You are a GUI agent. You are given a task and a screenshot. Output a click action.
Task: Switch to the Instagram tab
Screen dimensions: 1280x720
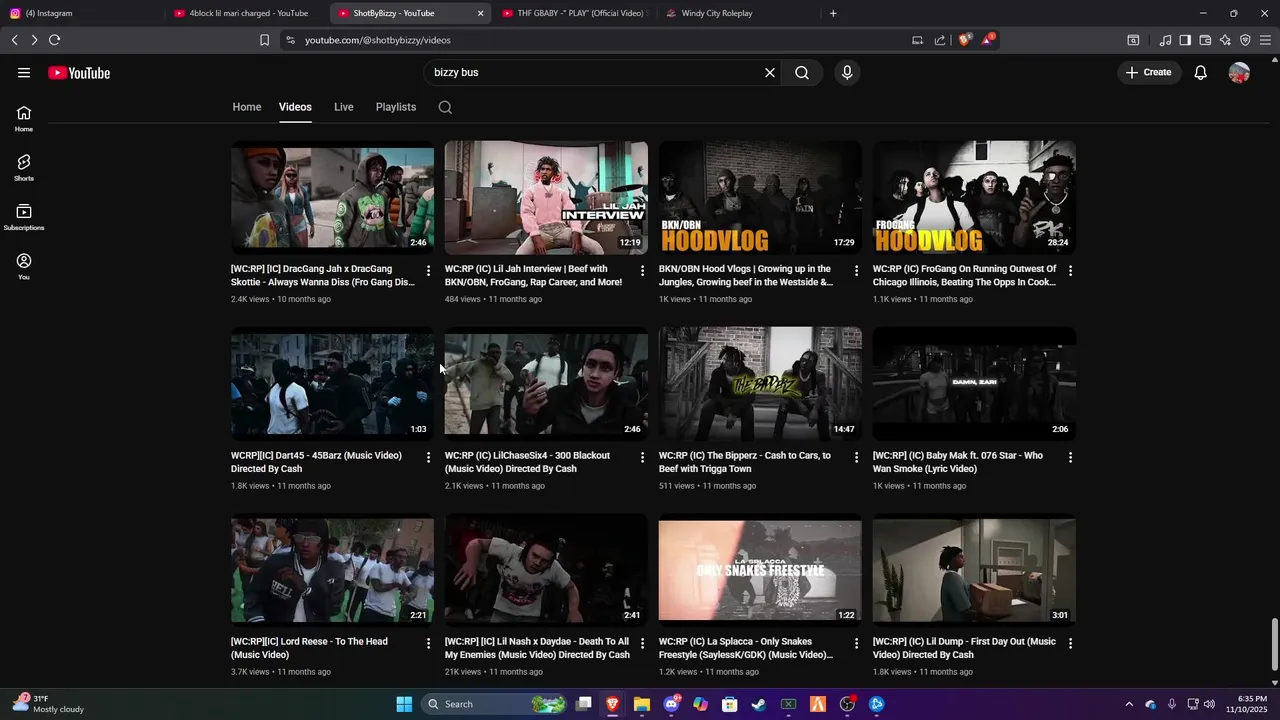coord(80,13)
